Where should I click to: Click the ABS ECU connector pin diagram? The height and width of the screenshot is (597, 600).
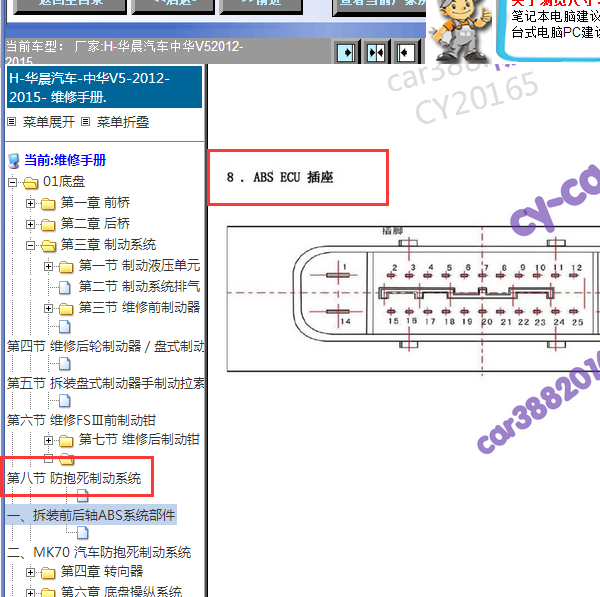click(413, 298)
